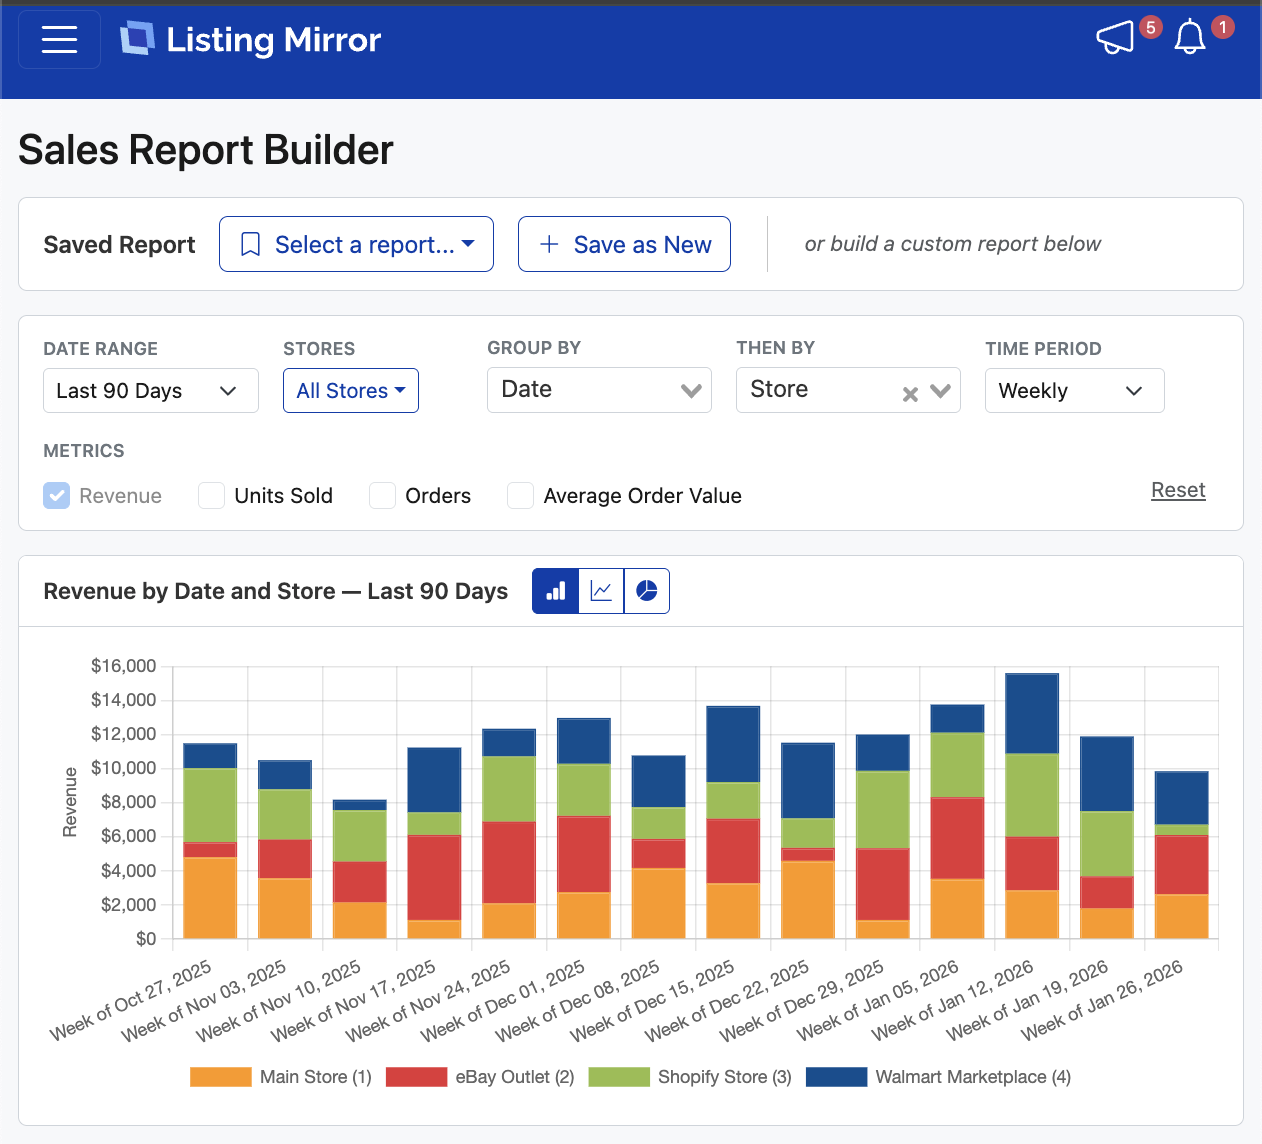
Task: Click the Listing Mirror logo
Action: [251, 40]
